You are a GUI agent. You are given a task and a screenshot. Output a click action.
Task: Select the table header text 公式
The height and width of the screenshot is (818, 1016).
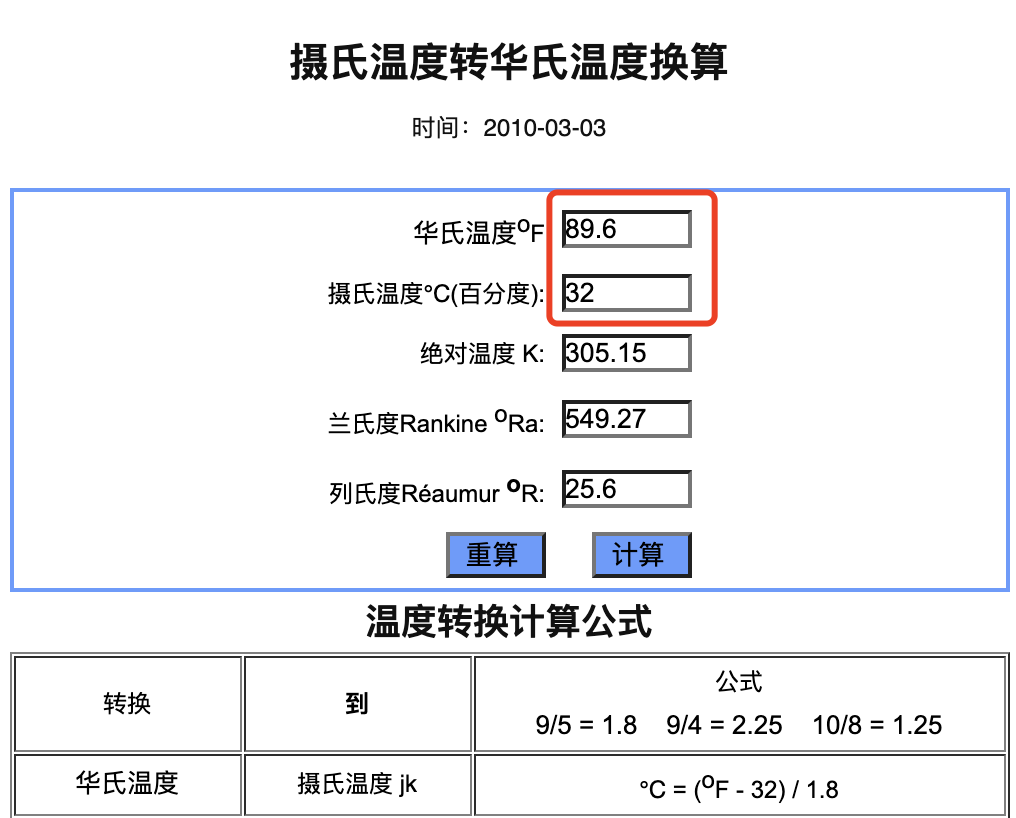point(739,682)
